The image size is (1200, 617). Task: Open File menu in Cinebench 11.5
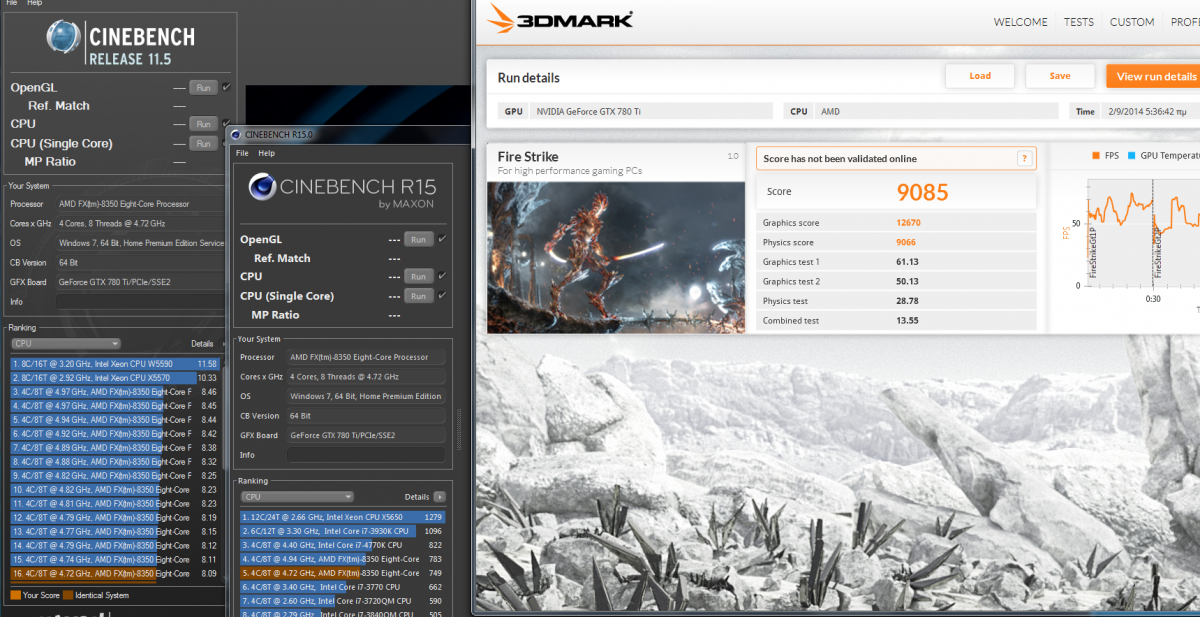pos(11,3)
